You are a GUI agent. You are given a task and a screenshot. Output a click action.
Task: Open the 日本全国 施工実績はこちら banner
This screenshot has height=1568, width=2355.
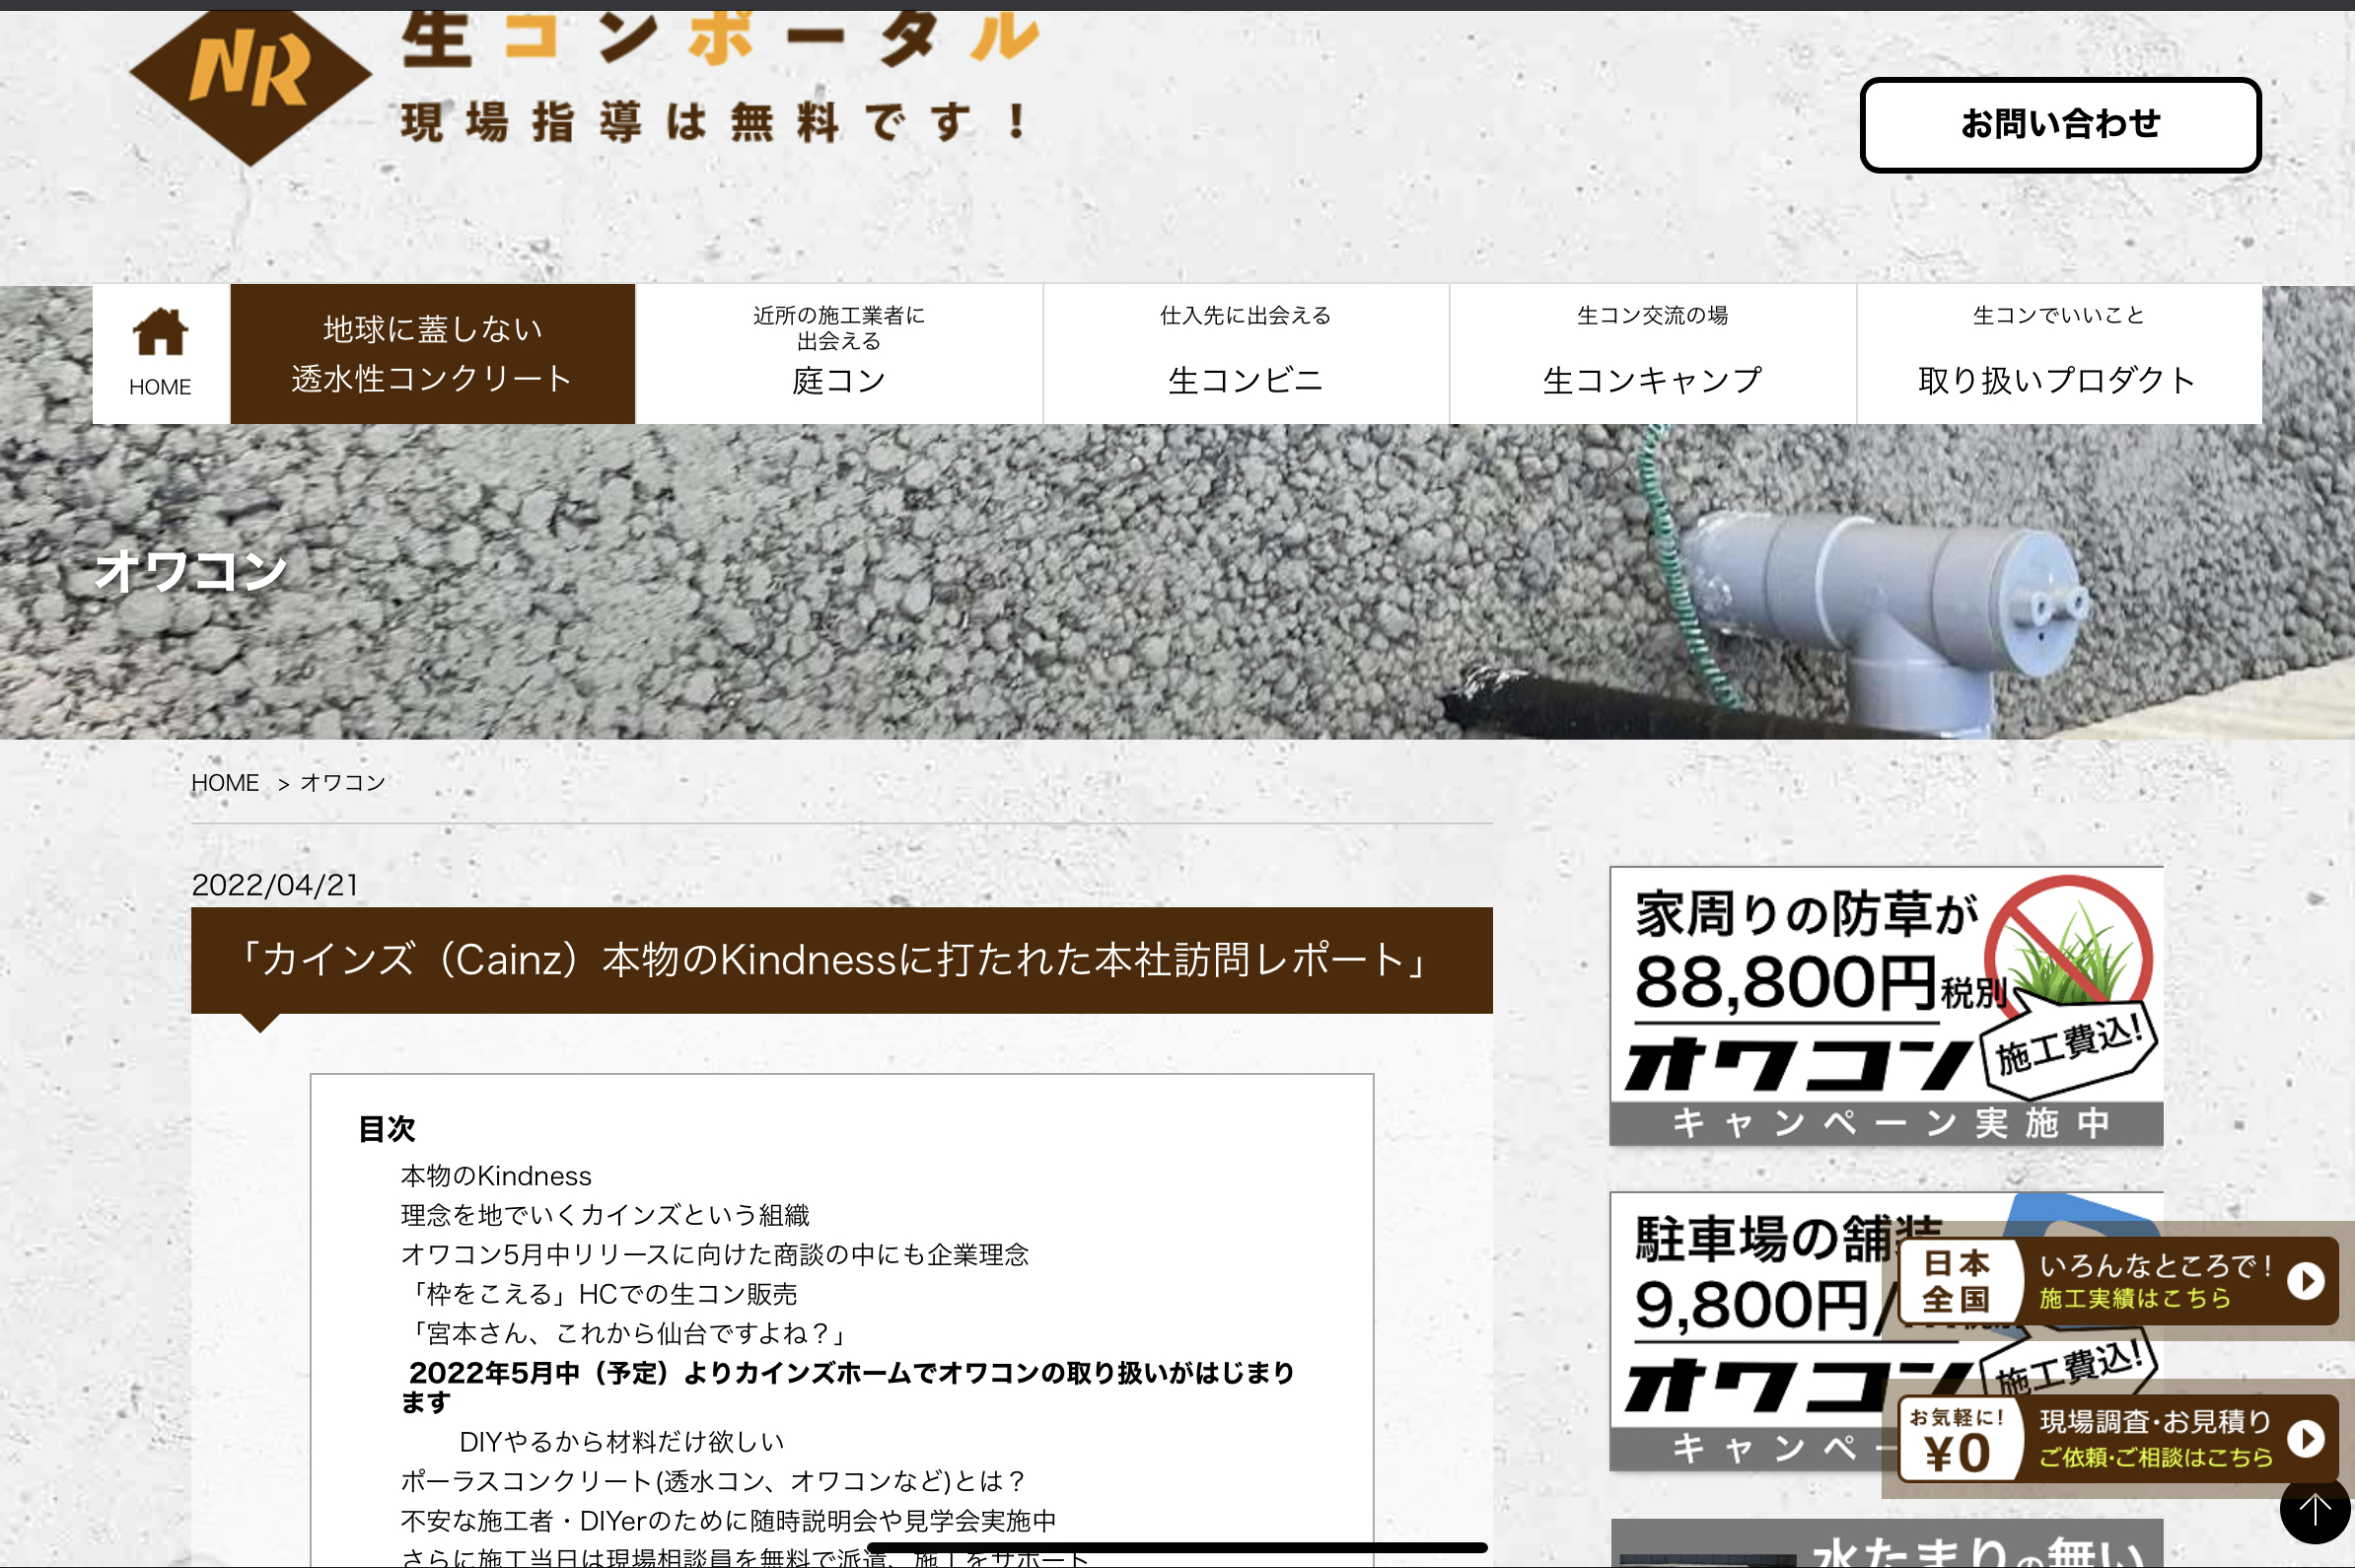tap(2118, 1281)
